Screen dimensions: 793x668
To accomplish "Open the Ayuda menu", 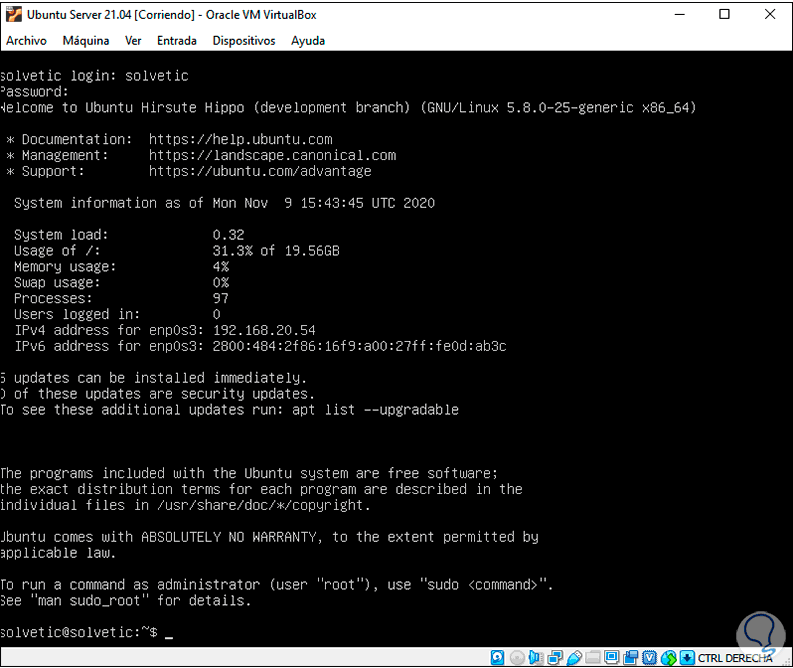I will tap(307, 40).
